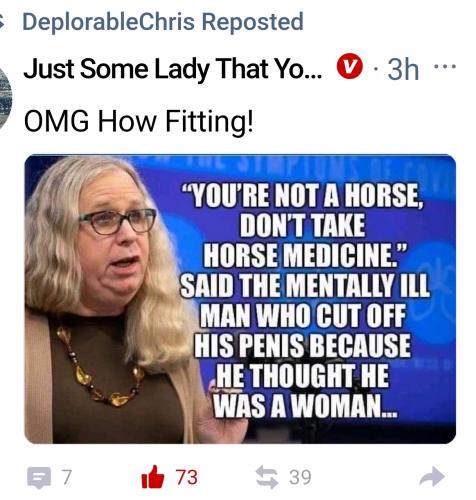Click the thumbs-up like icon
The height and width of the screenshot is (500, 476).
click(153, 477)
